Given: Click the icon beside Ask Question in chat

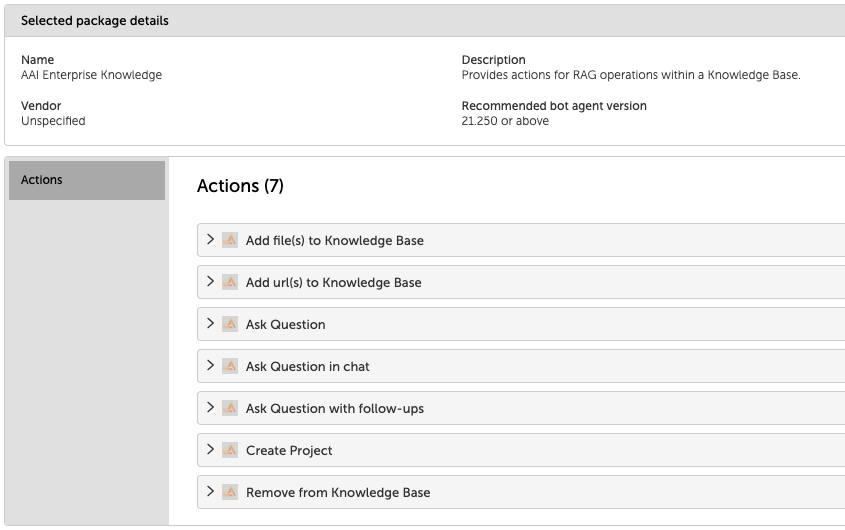Looking at the screenshot, I should pyautogui.click(x=230, y=366).
